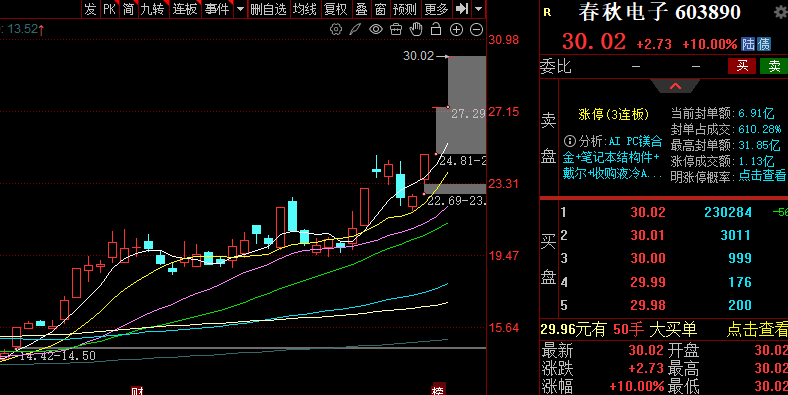Open the toolbox icon above chart

click(x=396, y=29)
